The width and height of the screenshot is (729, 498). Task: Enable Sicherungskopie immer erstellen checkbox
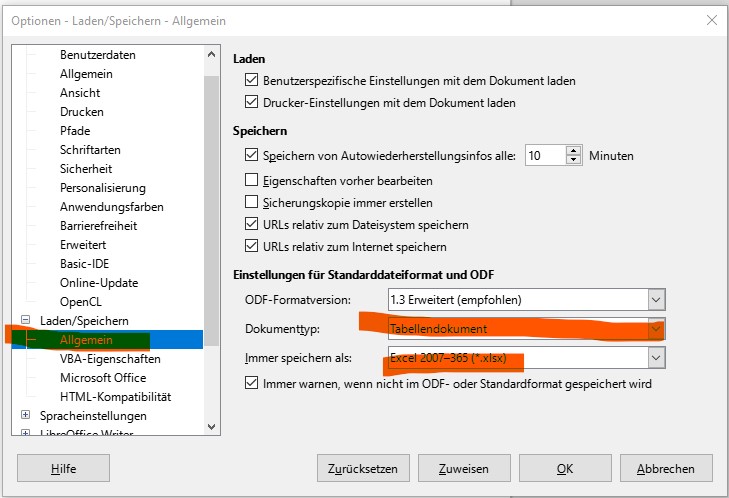(252, 203)
